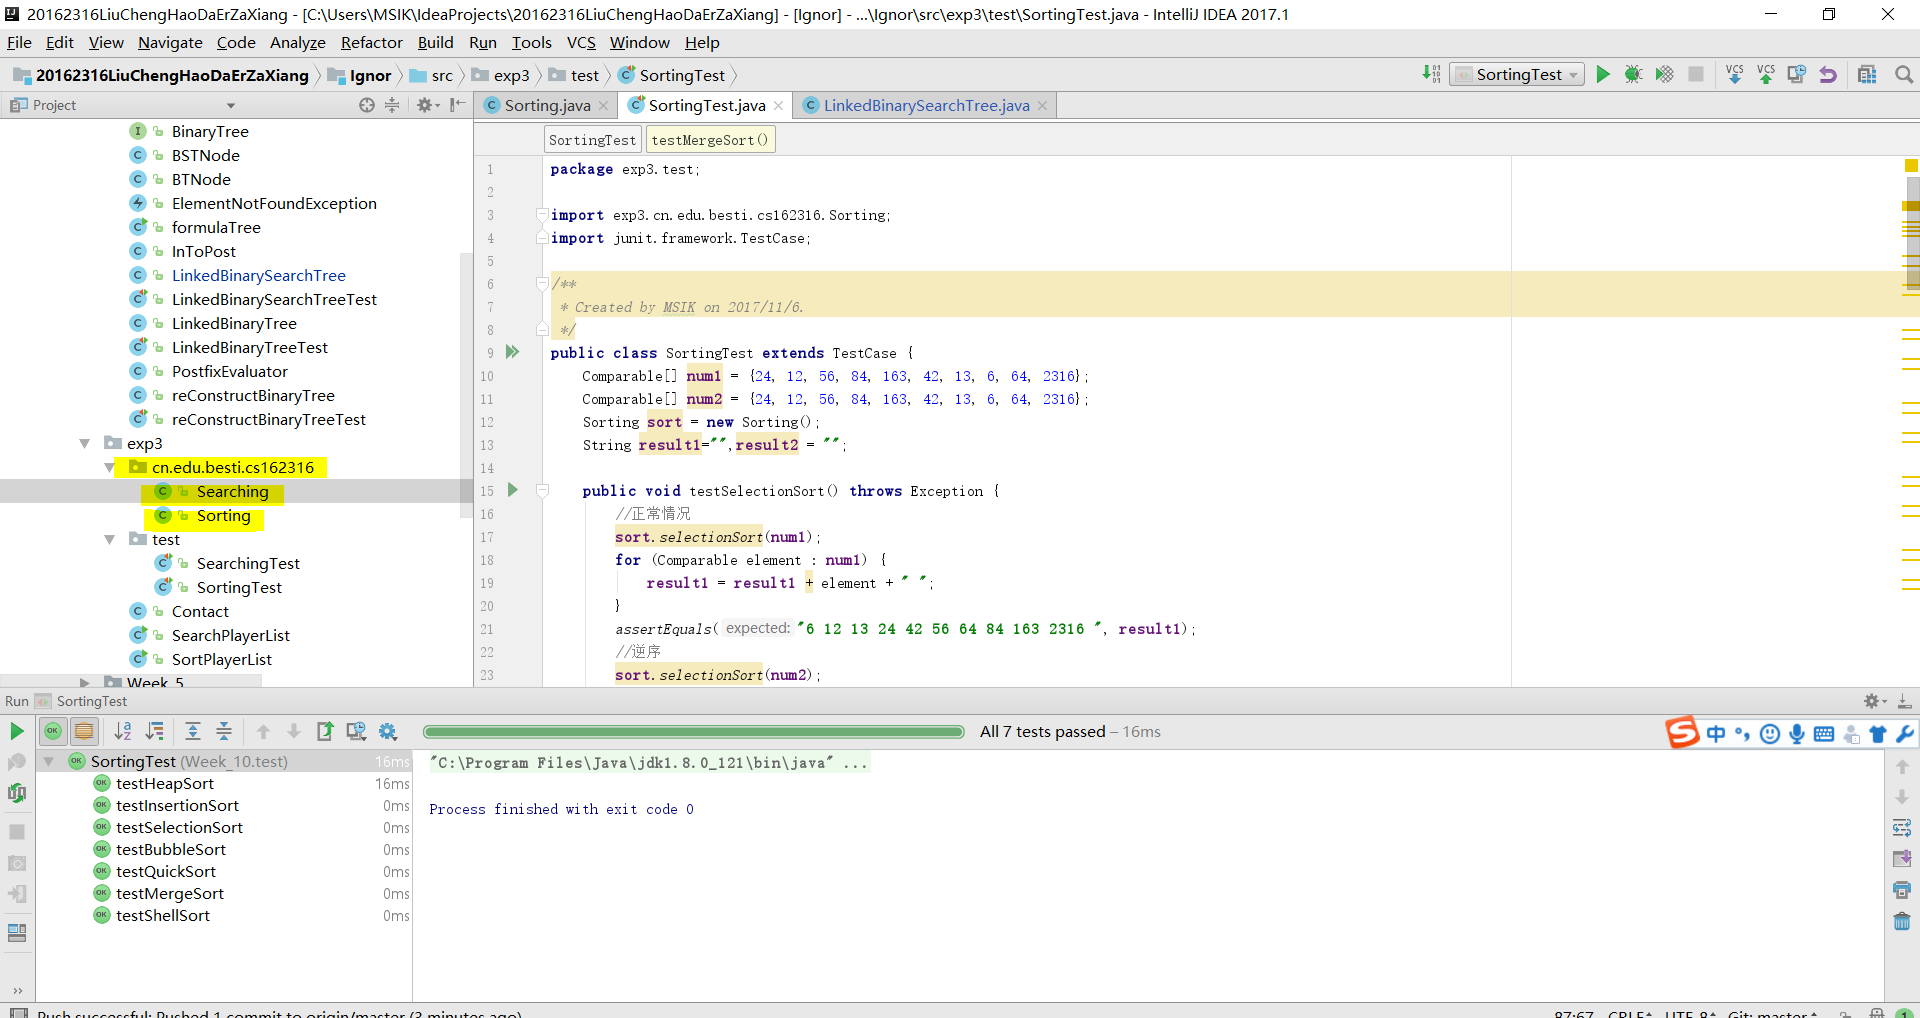
Task: Run SortingTest with the top toolbar play icon
Action: coord(1603,74)
